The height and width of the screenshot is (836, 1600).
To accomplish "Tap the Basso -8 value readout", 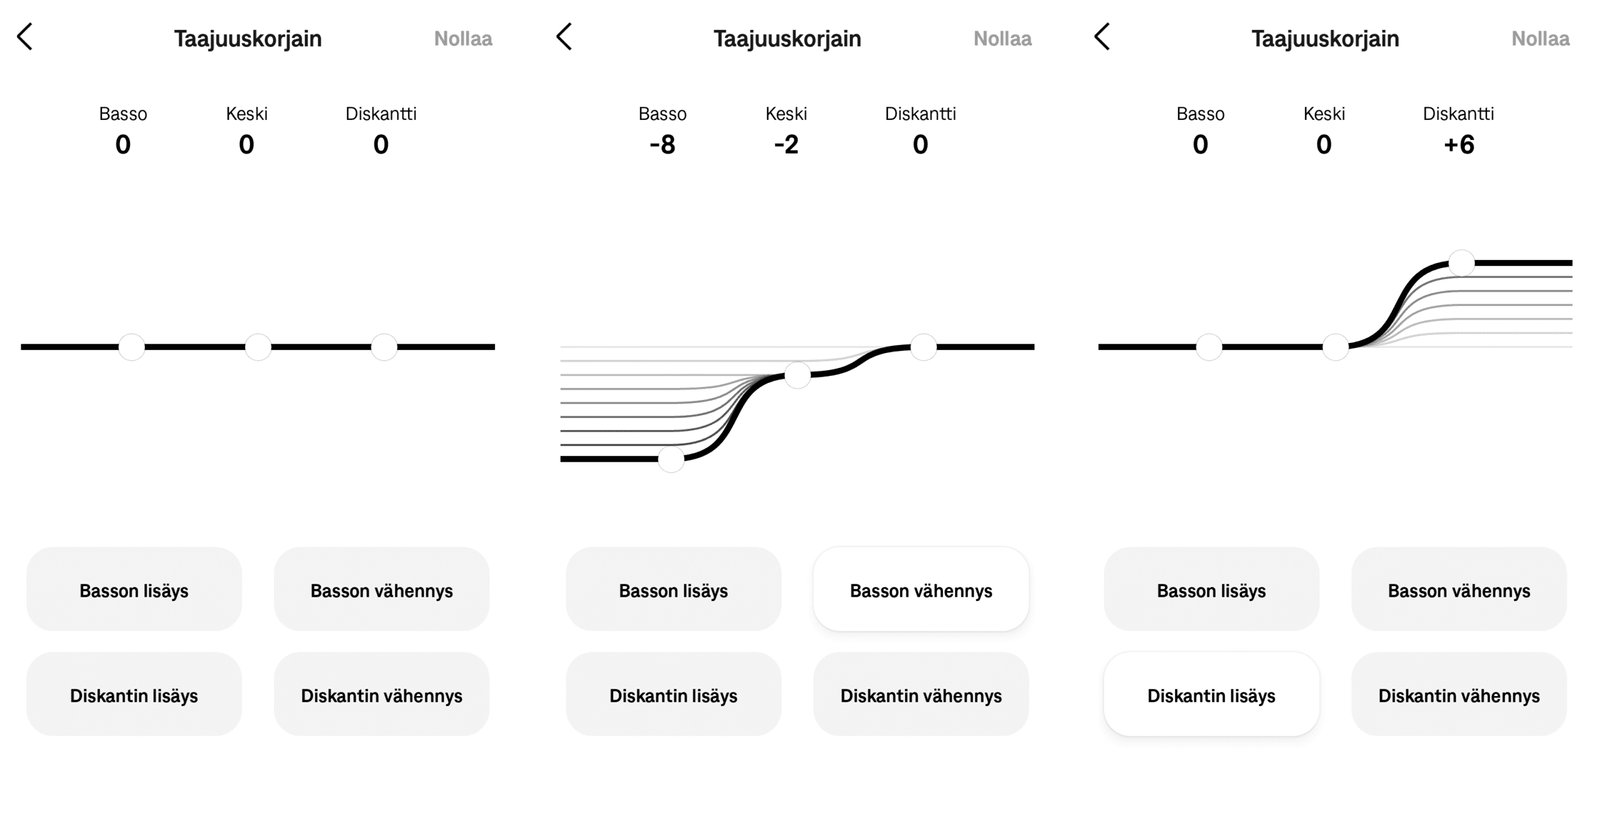I will click(x=662, y=145).
